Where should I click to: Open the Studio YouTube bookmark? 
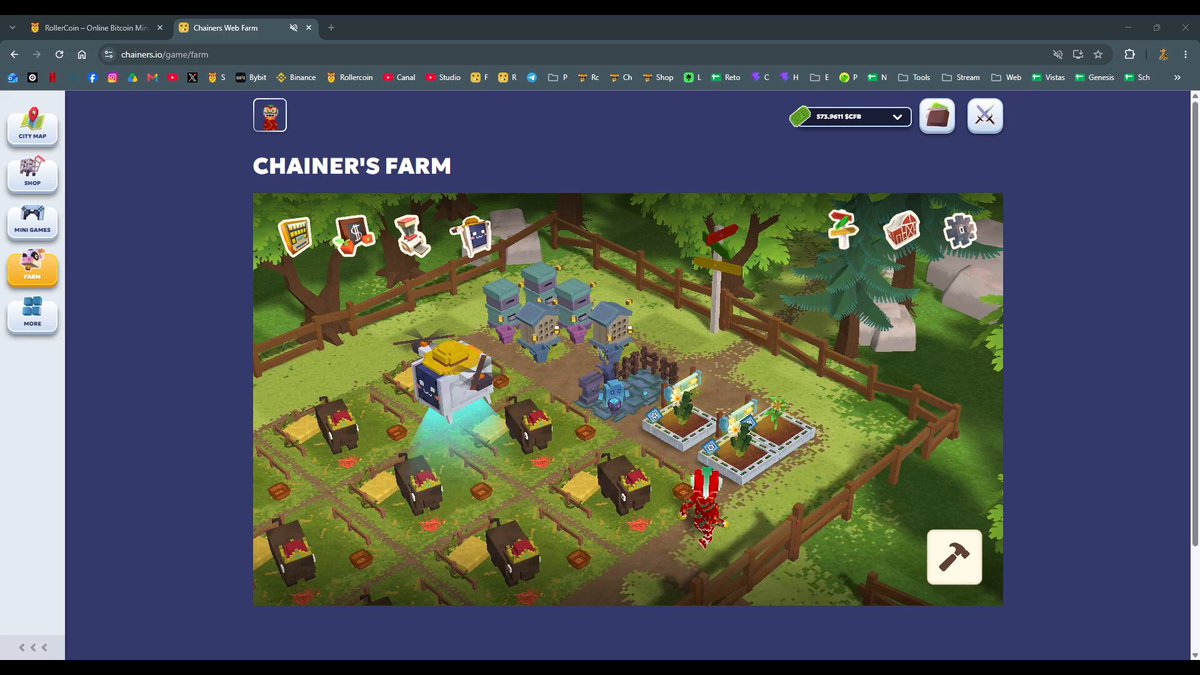tap(443, 77)
